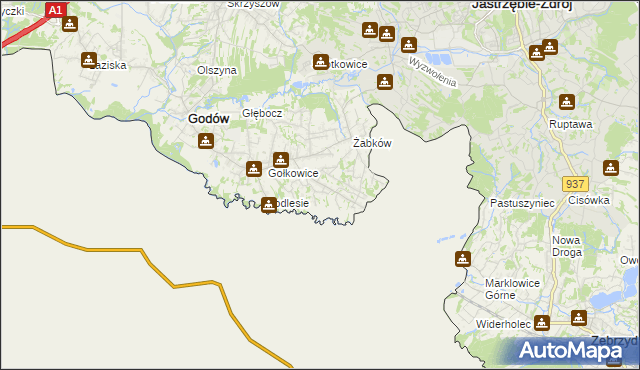
Task: Open the POI icon directly below Godów
Action: click(206, 141)
